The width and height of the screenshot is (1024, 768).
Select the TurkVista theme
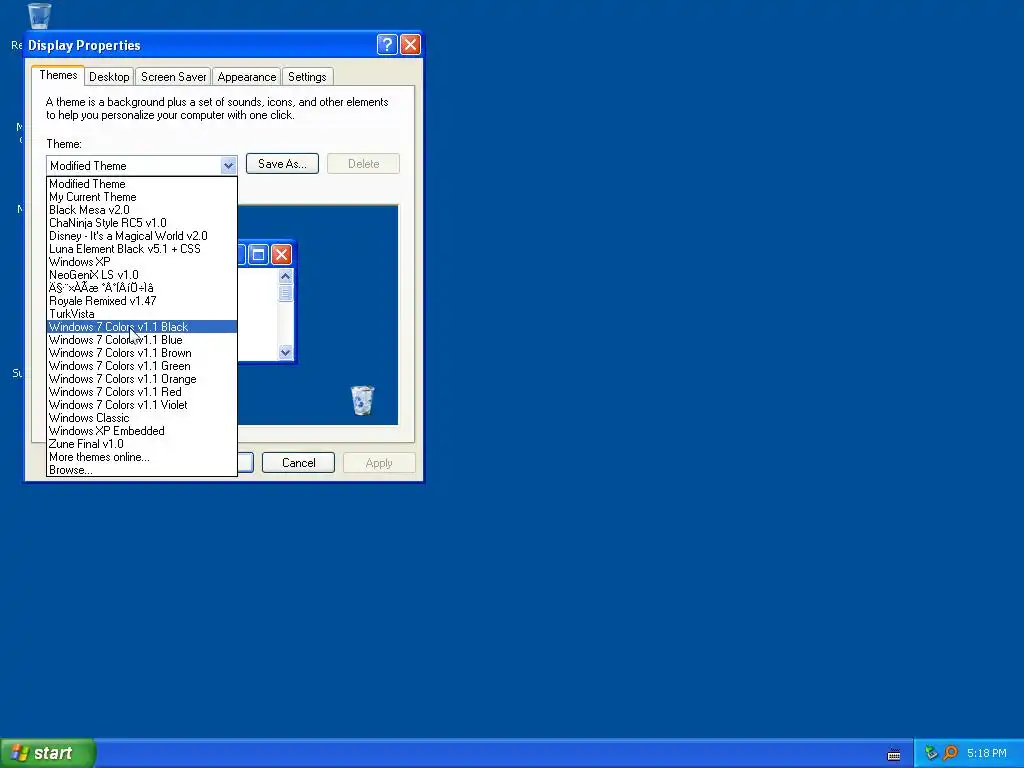[142, 314]
